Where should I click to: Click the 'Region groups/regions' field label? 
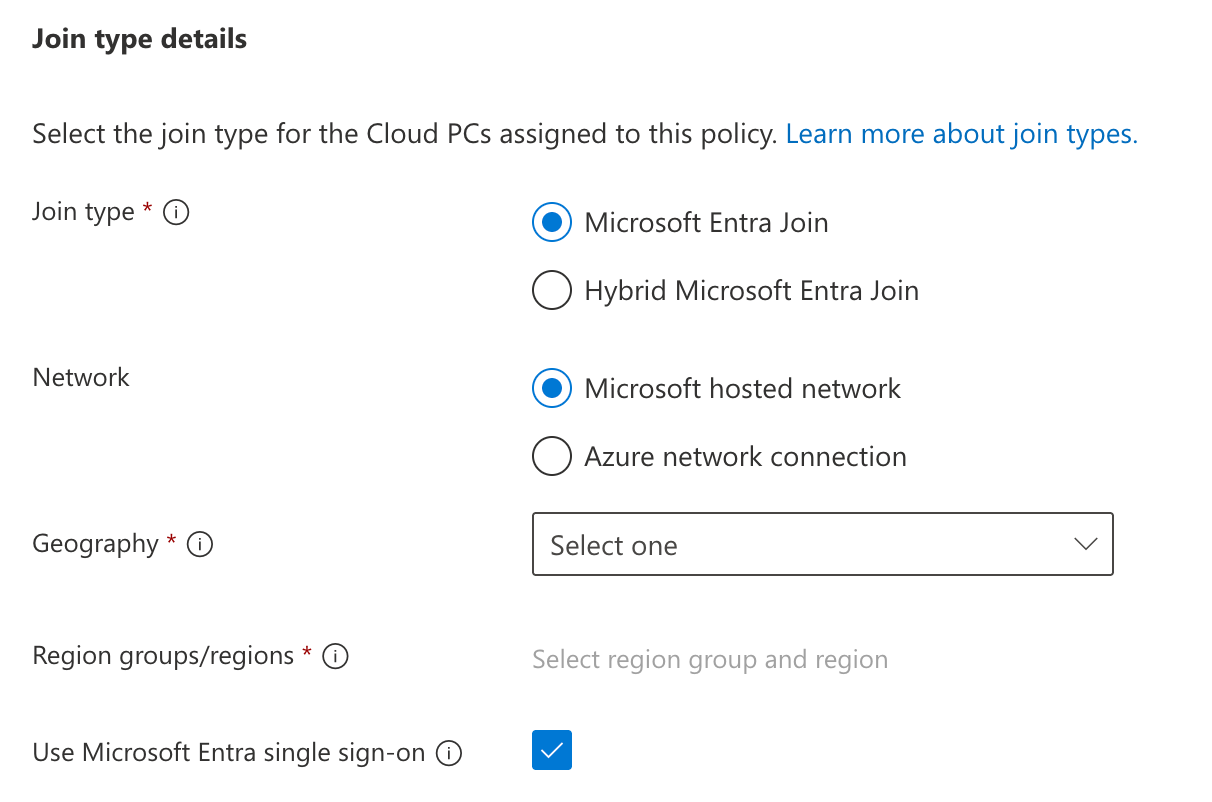(x=163, y=656)
